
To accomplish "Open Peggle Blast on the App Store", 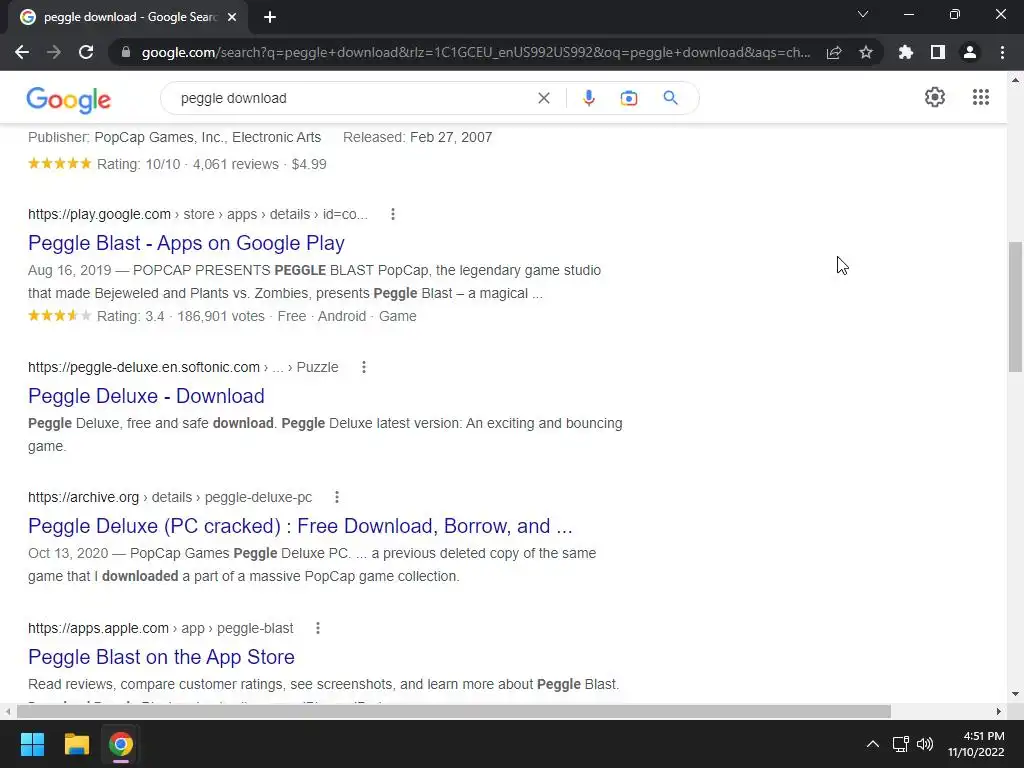I will click(161, 657).
